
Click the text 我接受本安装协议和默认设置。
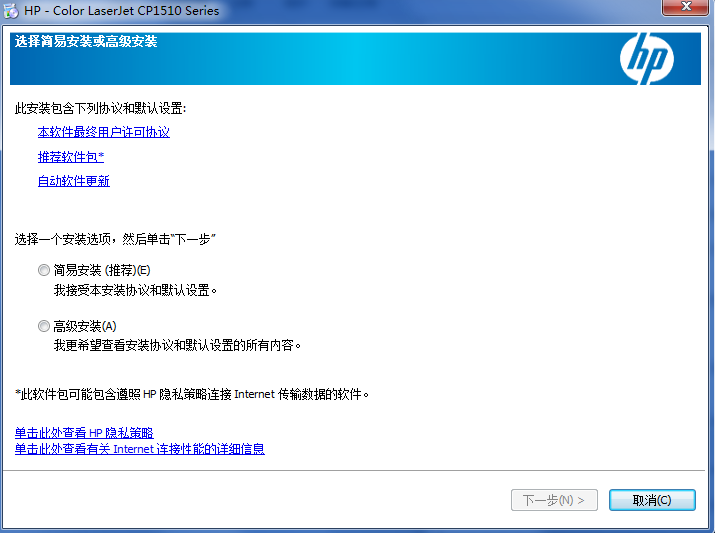[x=135, y=290]
